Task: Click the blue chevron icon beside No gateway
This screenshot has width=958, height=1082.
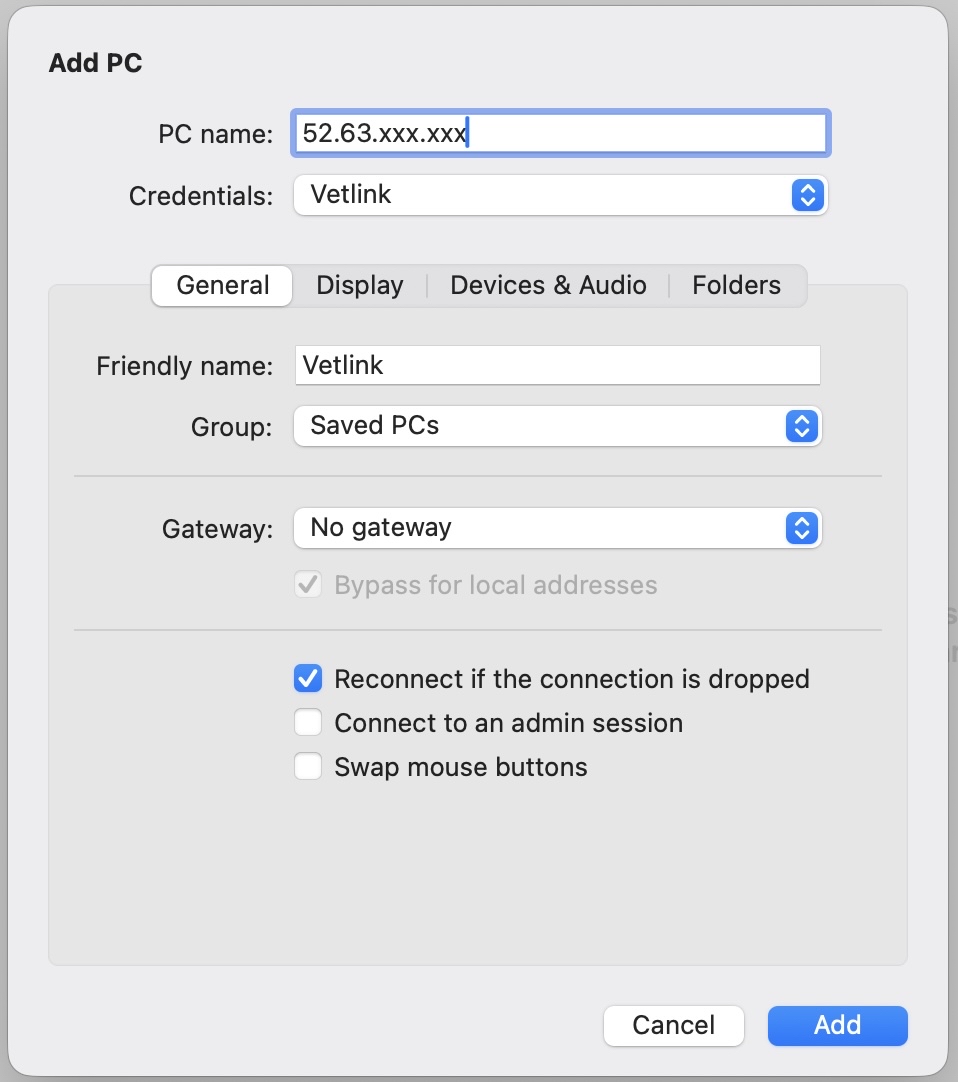Action: tap(800, 528)
